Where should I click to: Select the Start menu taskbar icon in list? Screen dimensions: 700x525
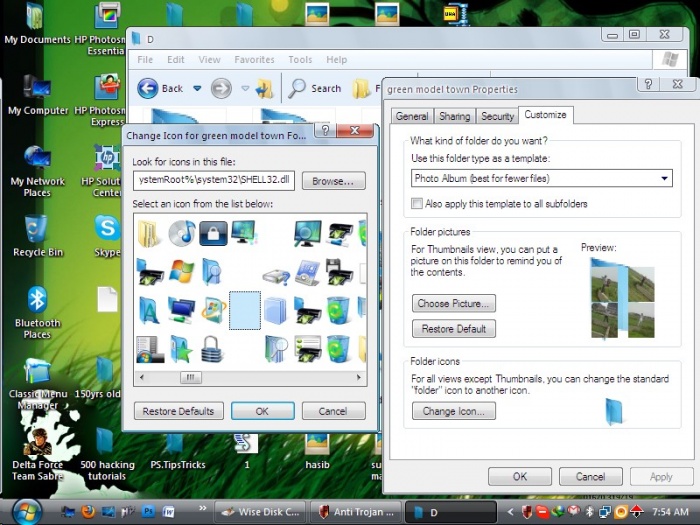tap(150, 349)
